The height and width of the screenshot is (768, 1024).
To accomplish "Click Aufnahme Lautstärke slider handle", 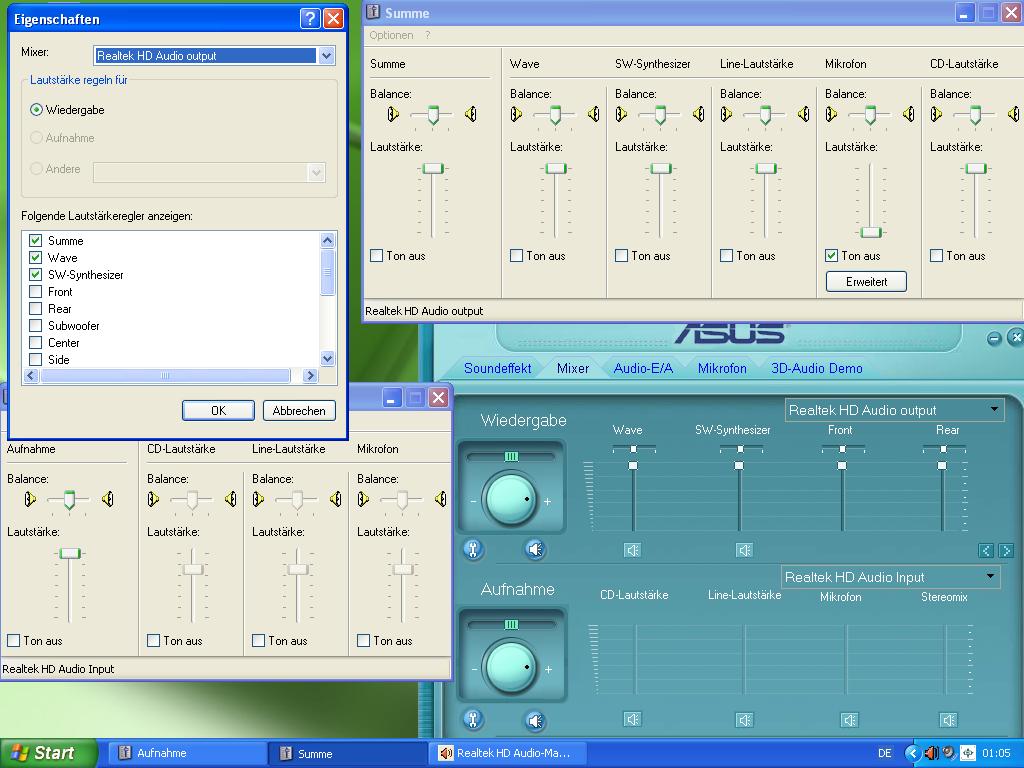I will [x=69, y=554].
